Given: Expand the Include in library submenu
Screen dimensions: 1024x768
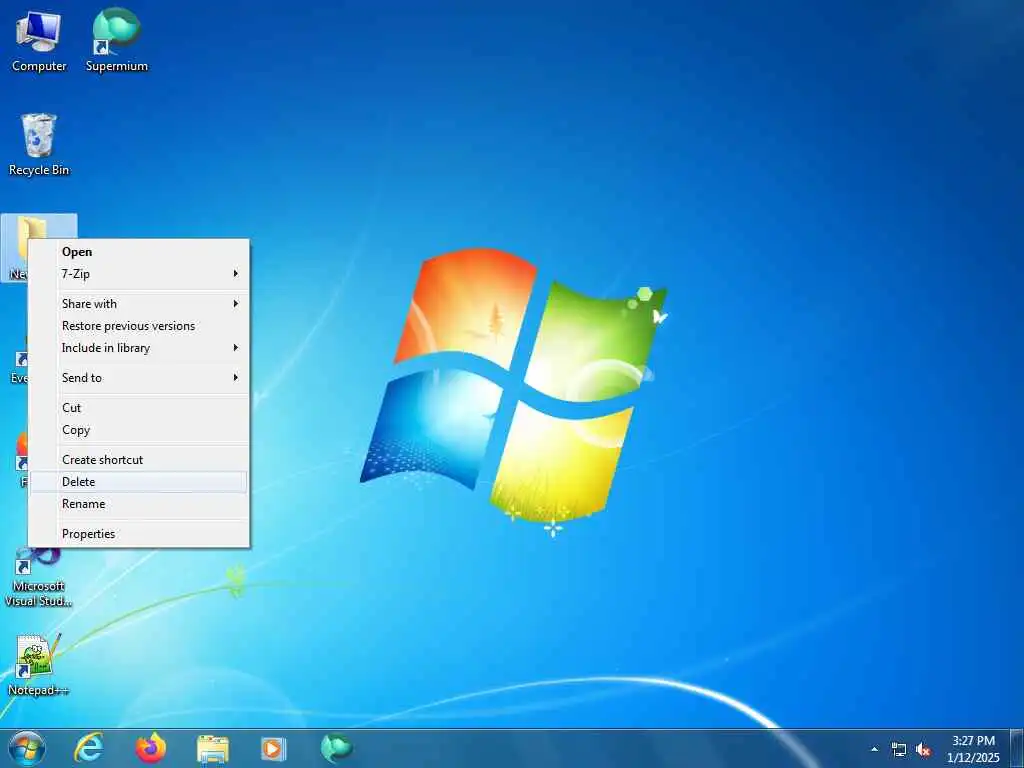Looking at the screenshot, I should [x=138, y=348].
